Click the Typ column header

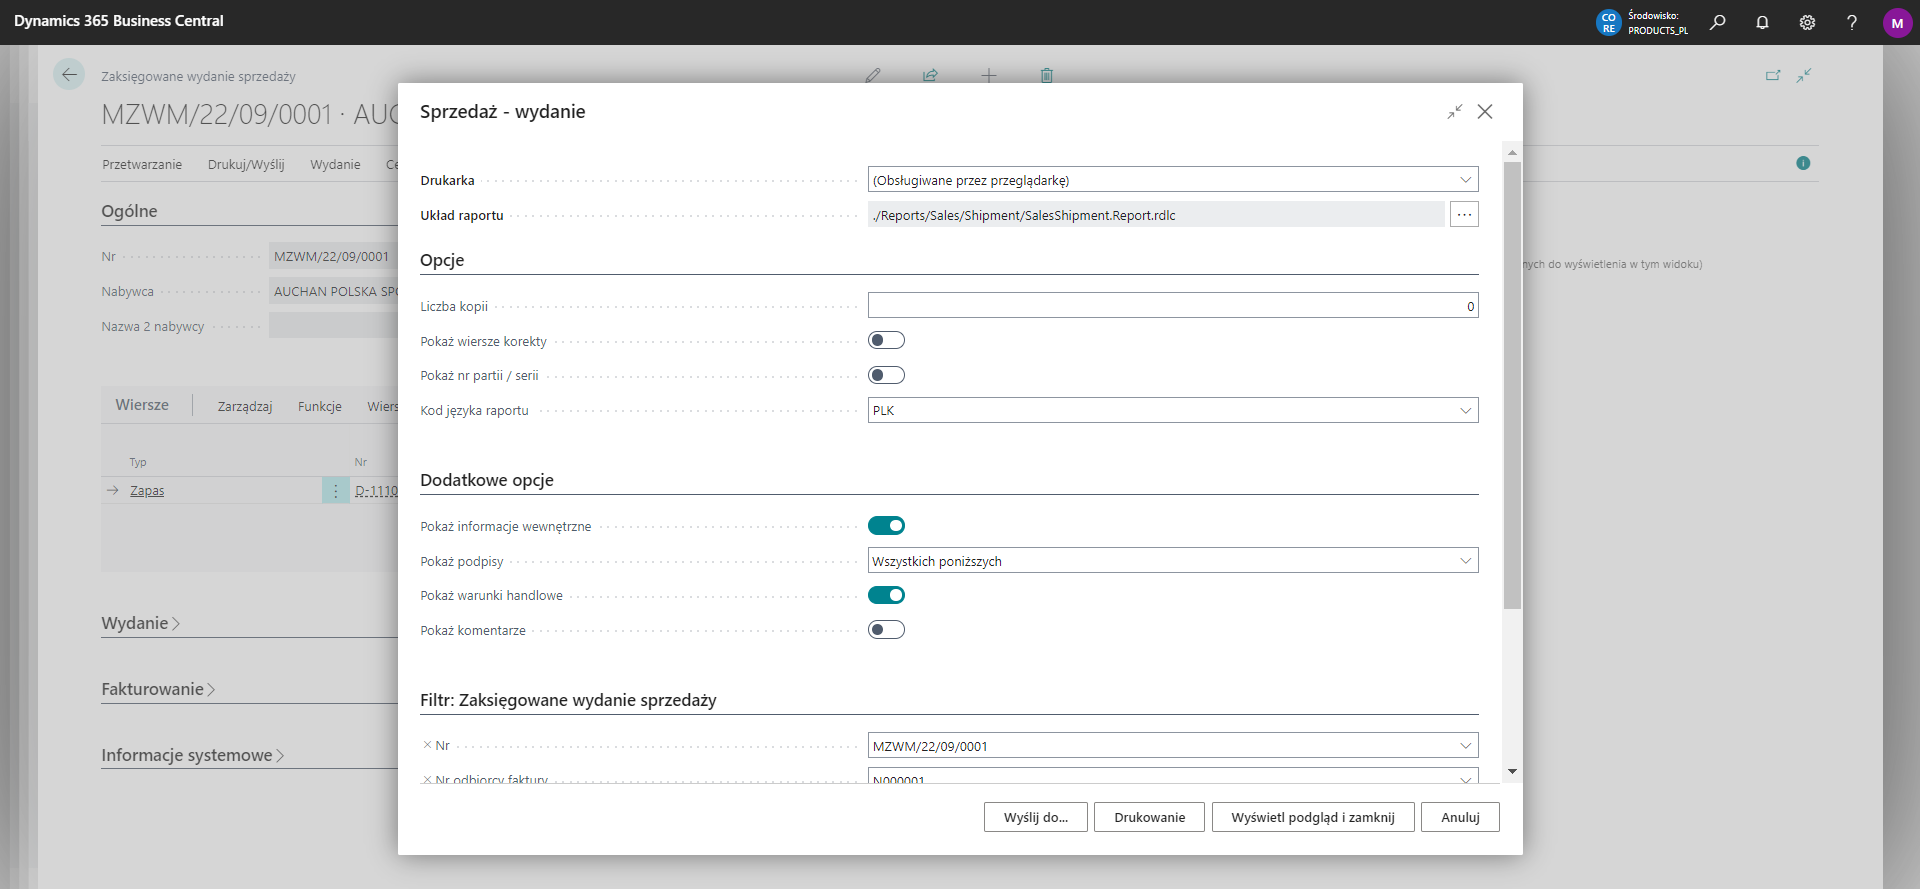tap(138, 462)
